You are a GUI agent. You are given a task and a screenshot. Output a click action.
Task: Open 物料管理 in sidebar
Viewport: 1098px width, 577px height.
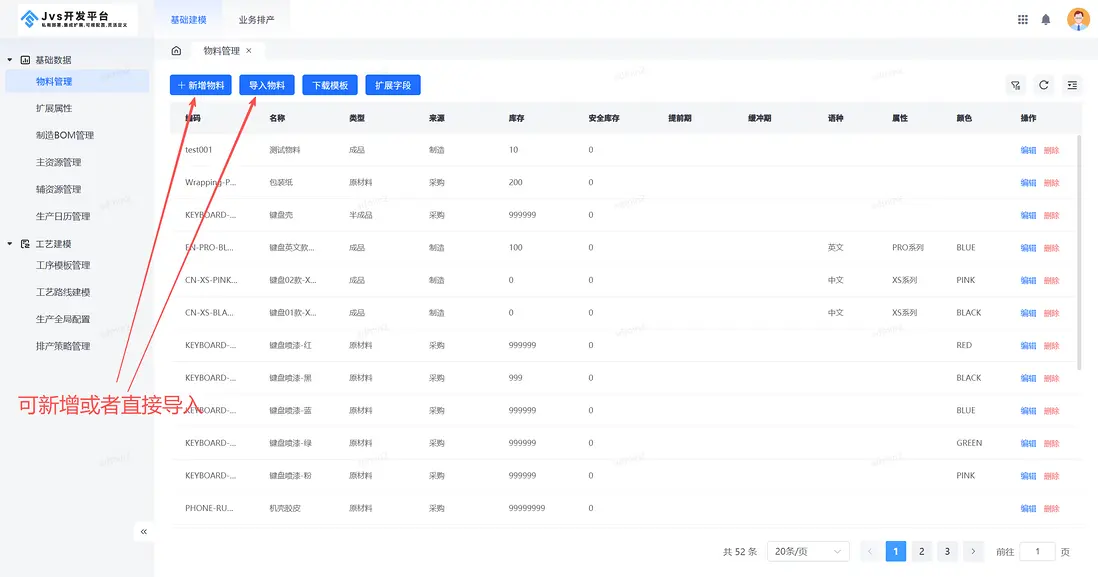coord(77,81)
